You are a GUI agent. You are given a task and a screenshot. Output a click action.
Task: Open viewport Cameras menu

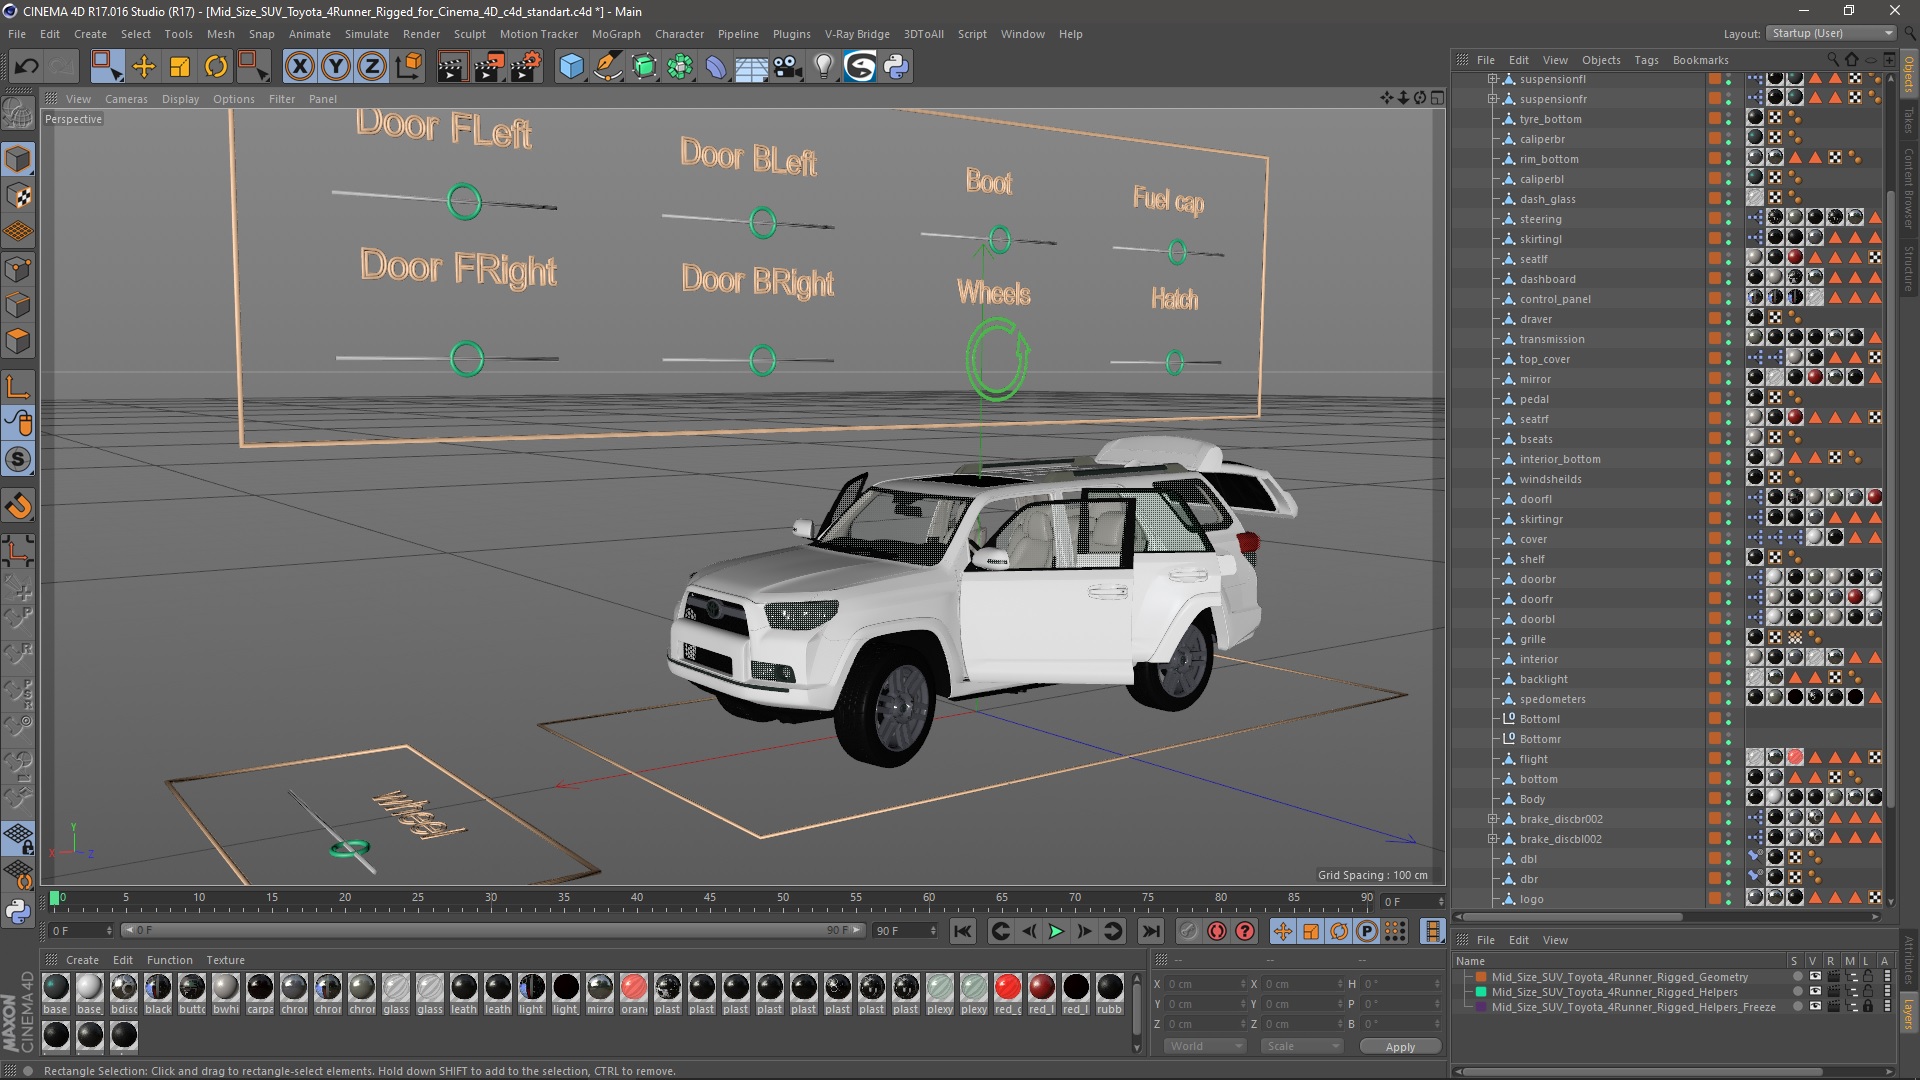[126, 99]
